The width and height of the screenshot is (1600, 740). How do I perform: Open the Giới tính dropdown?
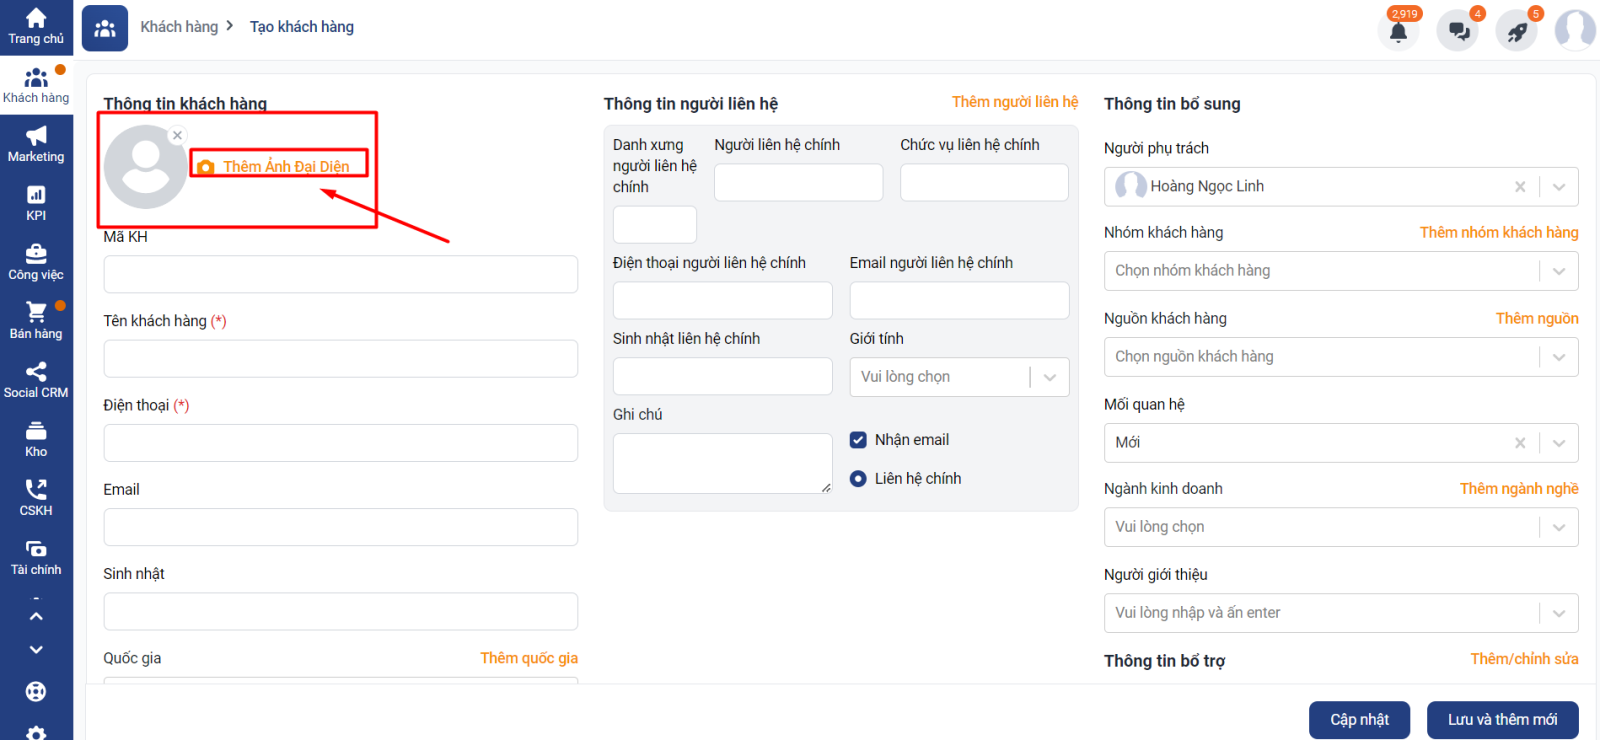(x=1050, y=377)
